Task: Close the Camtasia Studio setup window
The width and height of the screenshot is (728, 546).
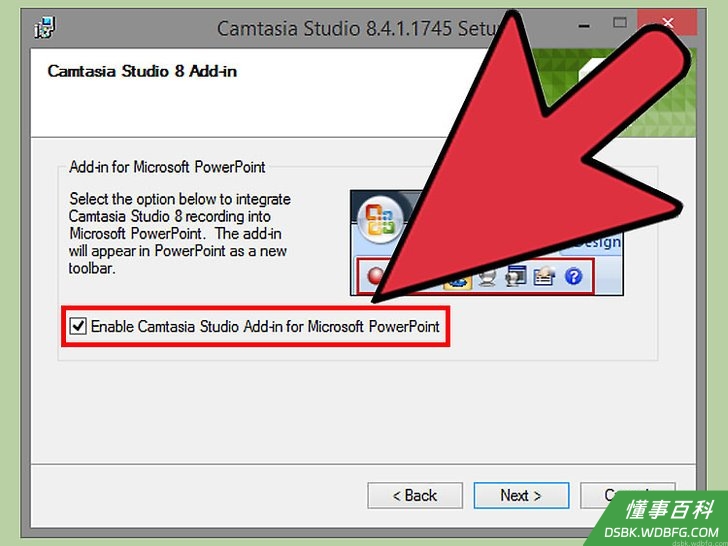Action: tap(668, 22)
